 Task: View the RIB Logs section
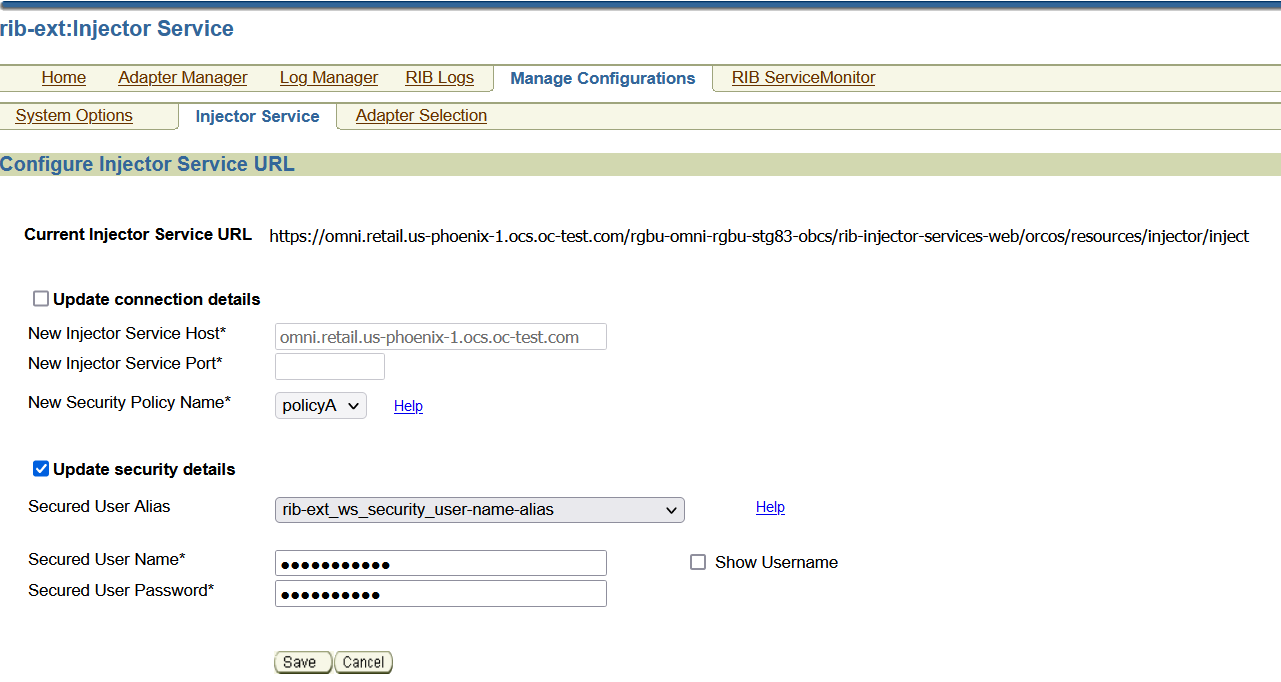coord(439,77)
